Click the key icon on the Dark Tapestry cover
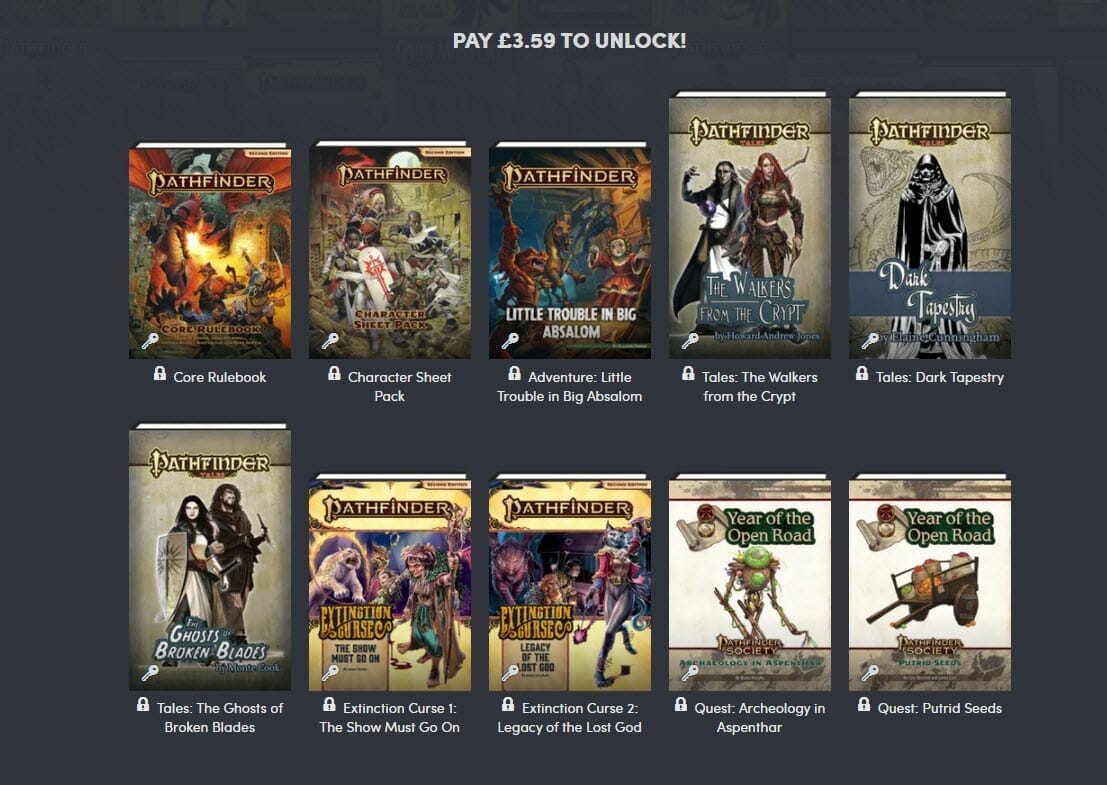 [x=870, y=342]
